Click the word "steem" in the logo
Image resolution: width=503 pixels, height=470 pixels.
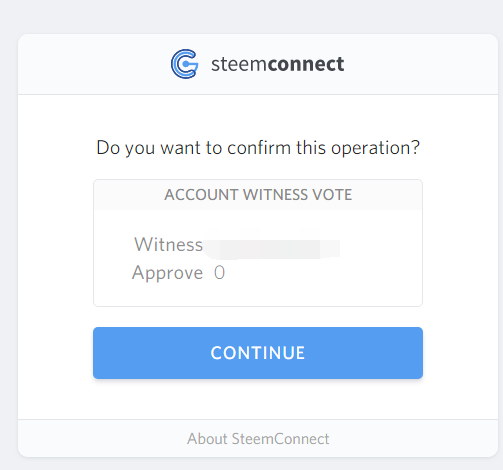click(x=239, y=64)
